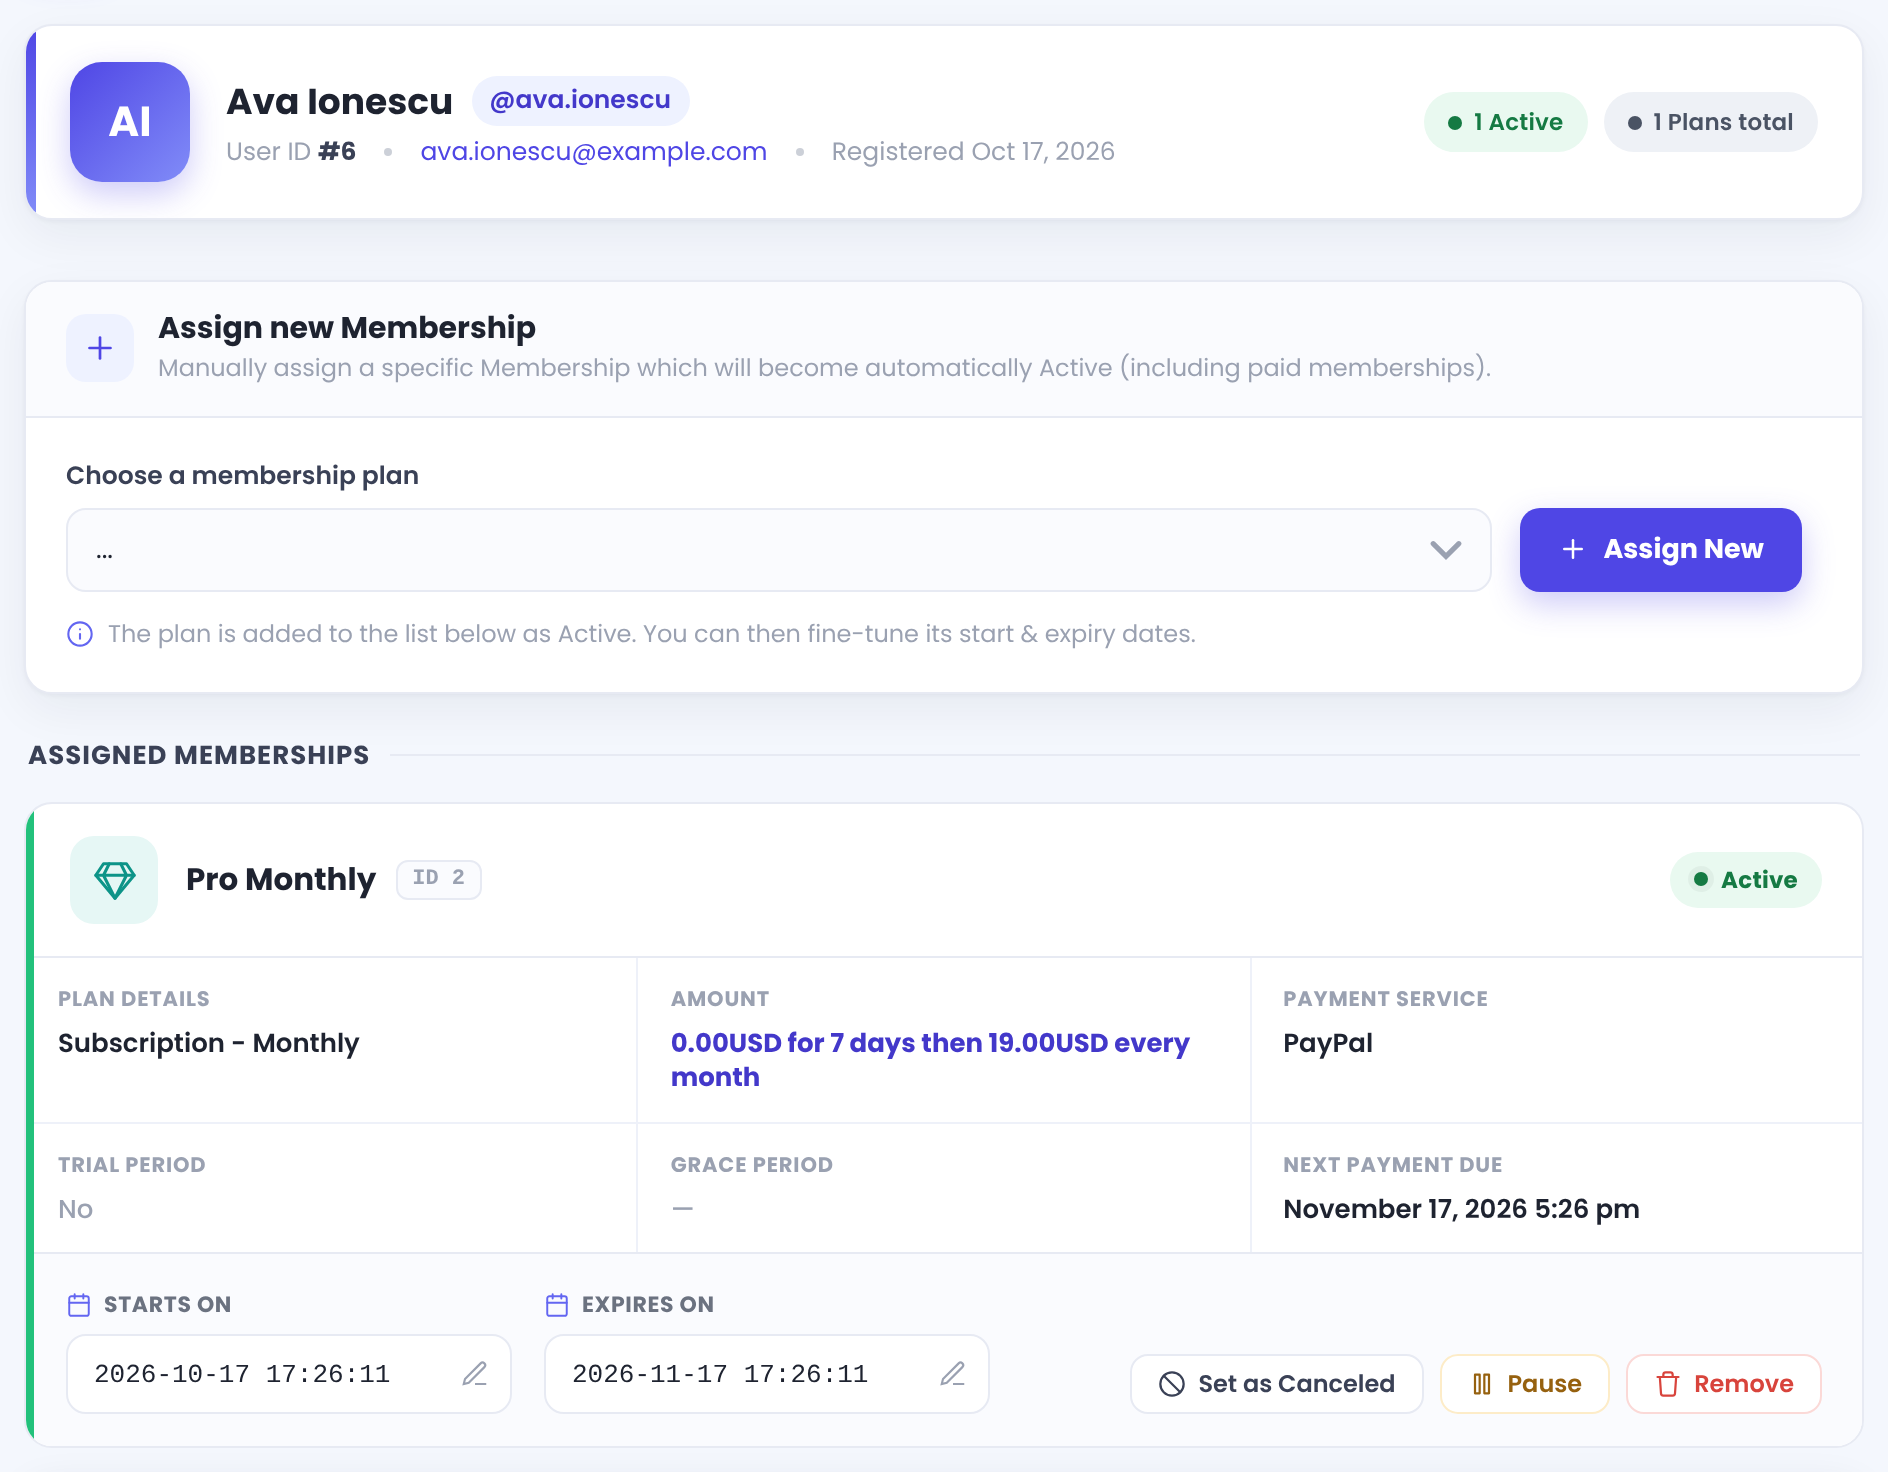This screenshot has width=1888, height=1472.
Task: Edit the Starts On date with pencil icon
Action: click(475, 1374)
